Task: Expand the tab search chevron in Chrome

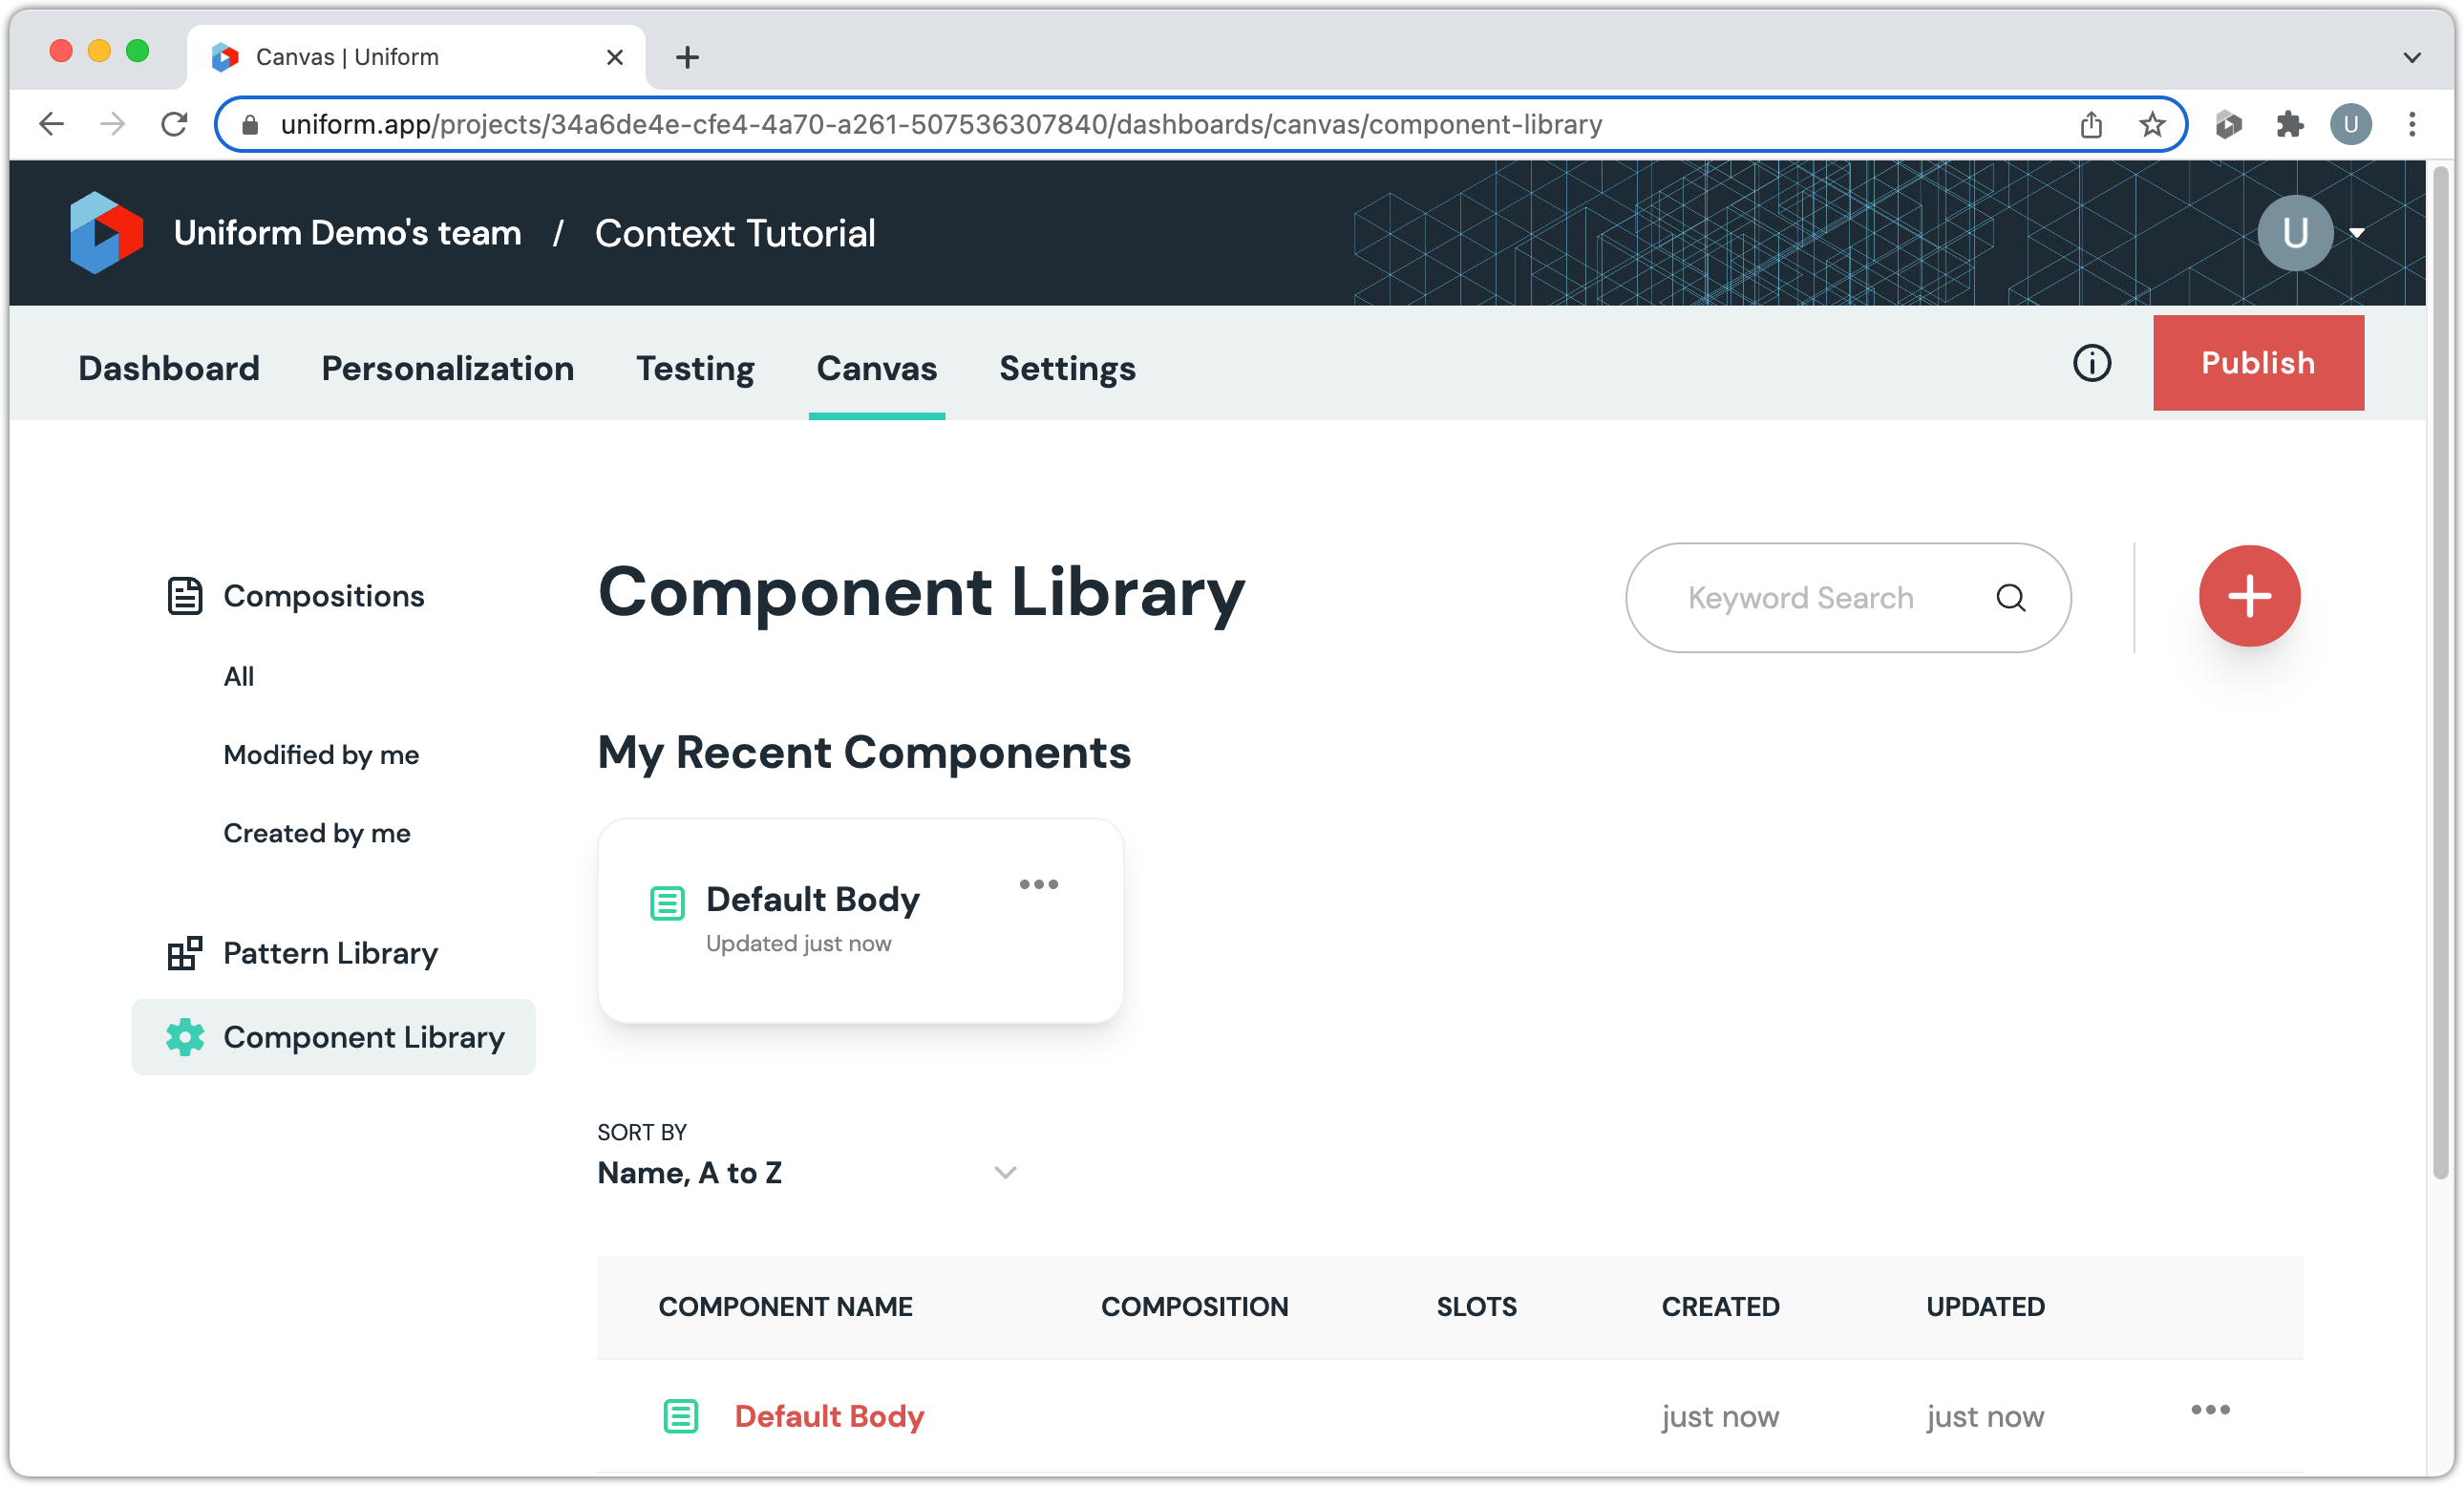Action: point(2411,58)
